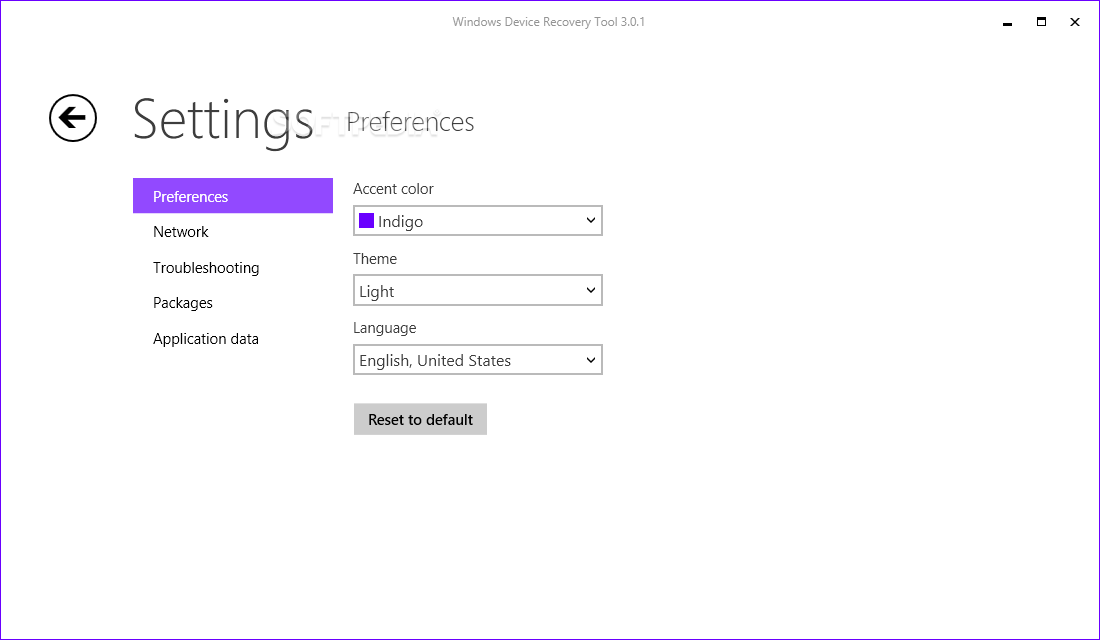Image resolution: width=1100 pixels, height=640 pixels.
Task: Go back using the circled arrow icon
Action: point(73,118)
